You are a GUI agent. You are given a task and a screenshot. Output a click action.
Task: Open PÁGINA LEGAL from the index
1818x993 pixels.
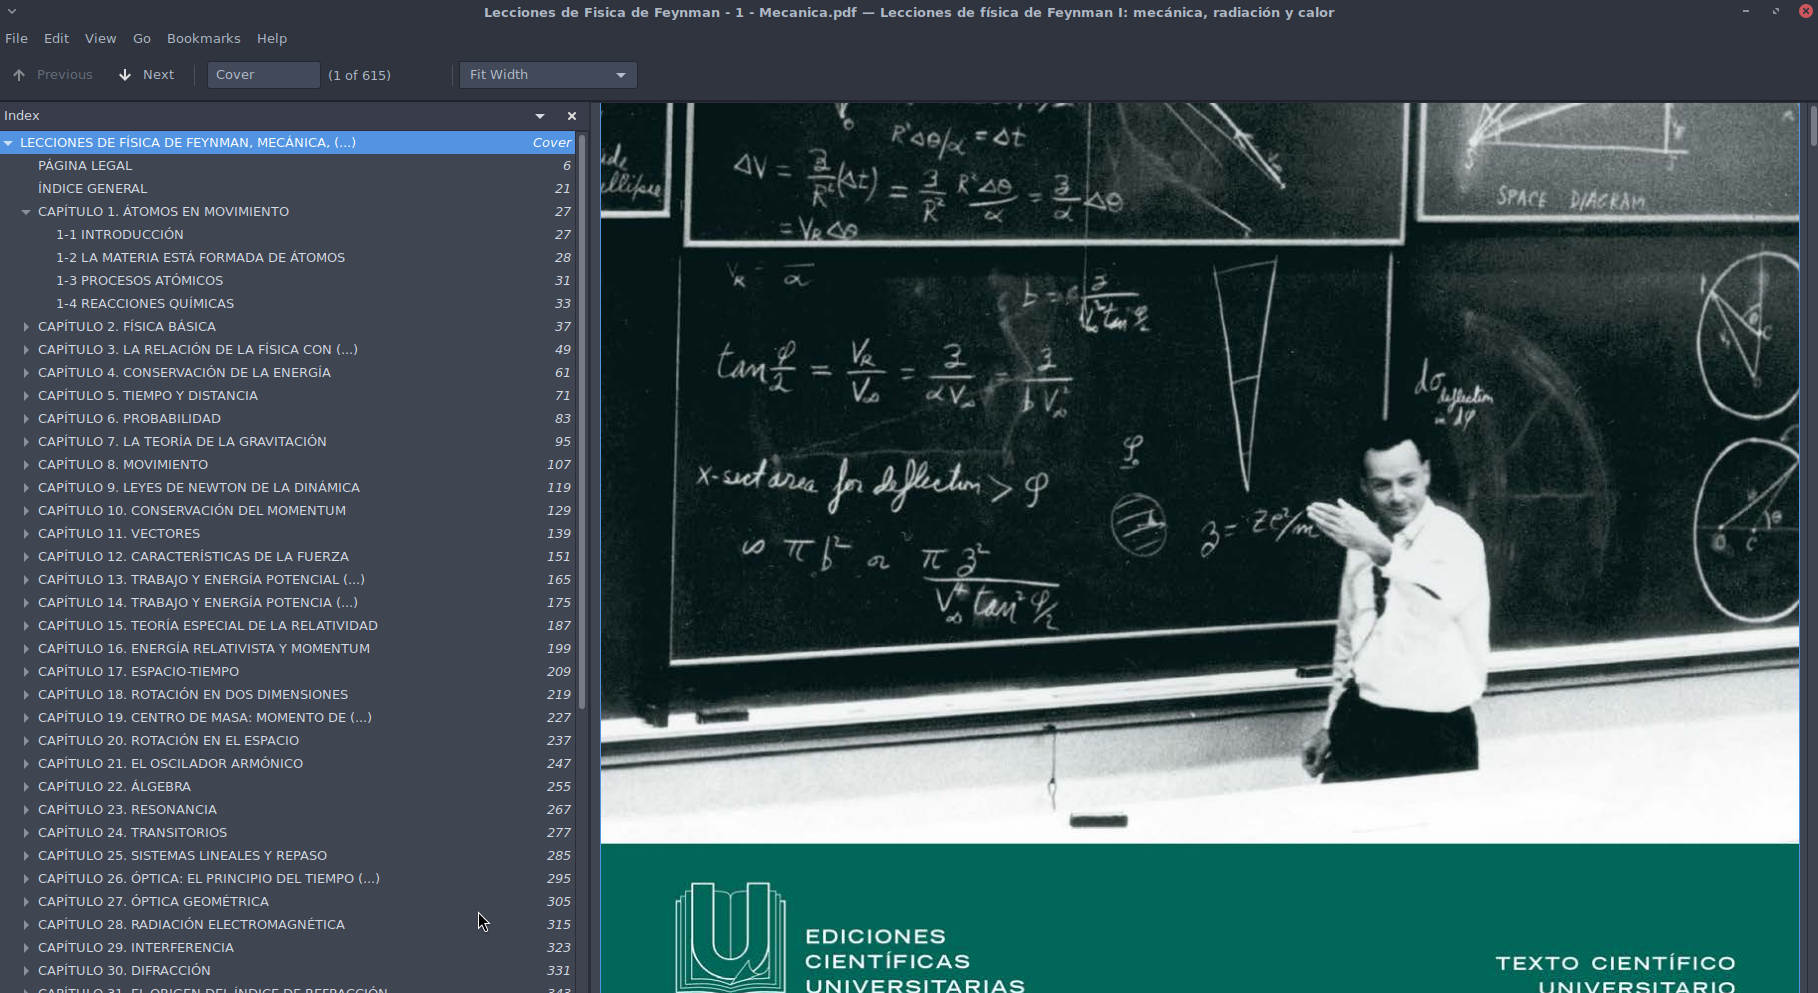85,166
